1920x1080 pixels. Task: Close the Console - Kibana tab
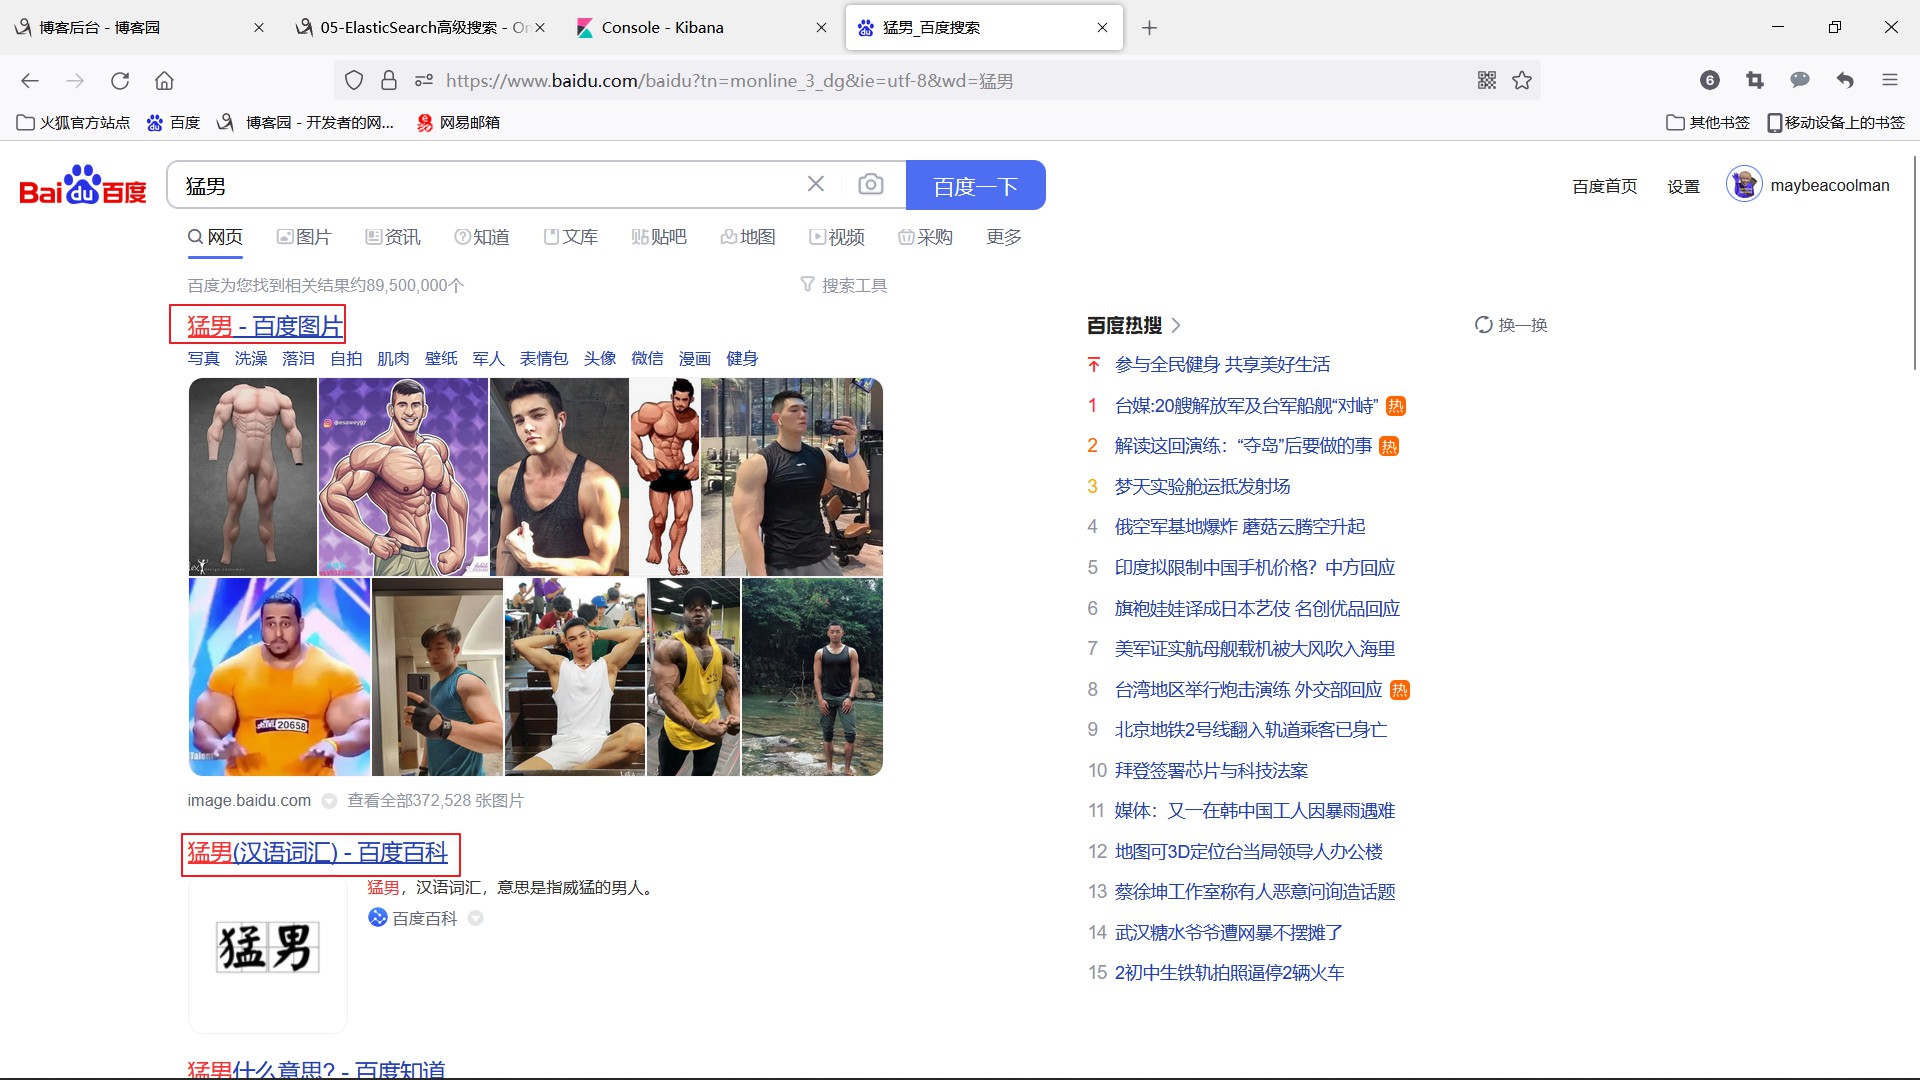coord(821,28)
